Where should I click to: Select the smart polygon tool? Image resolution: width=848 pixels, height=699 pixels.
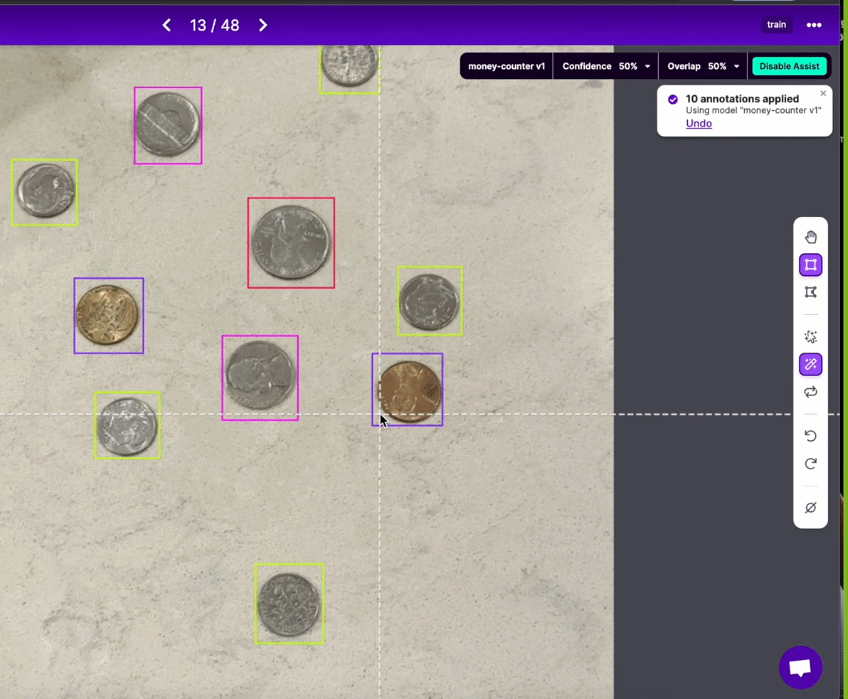(810, 337)
